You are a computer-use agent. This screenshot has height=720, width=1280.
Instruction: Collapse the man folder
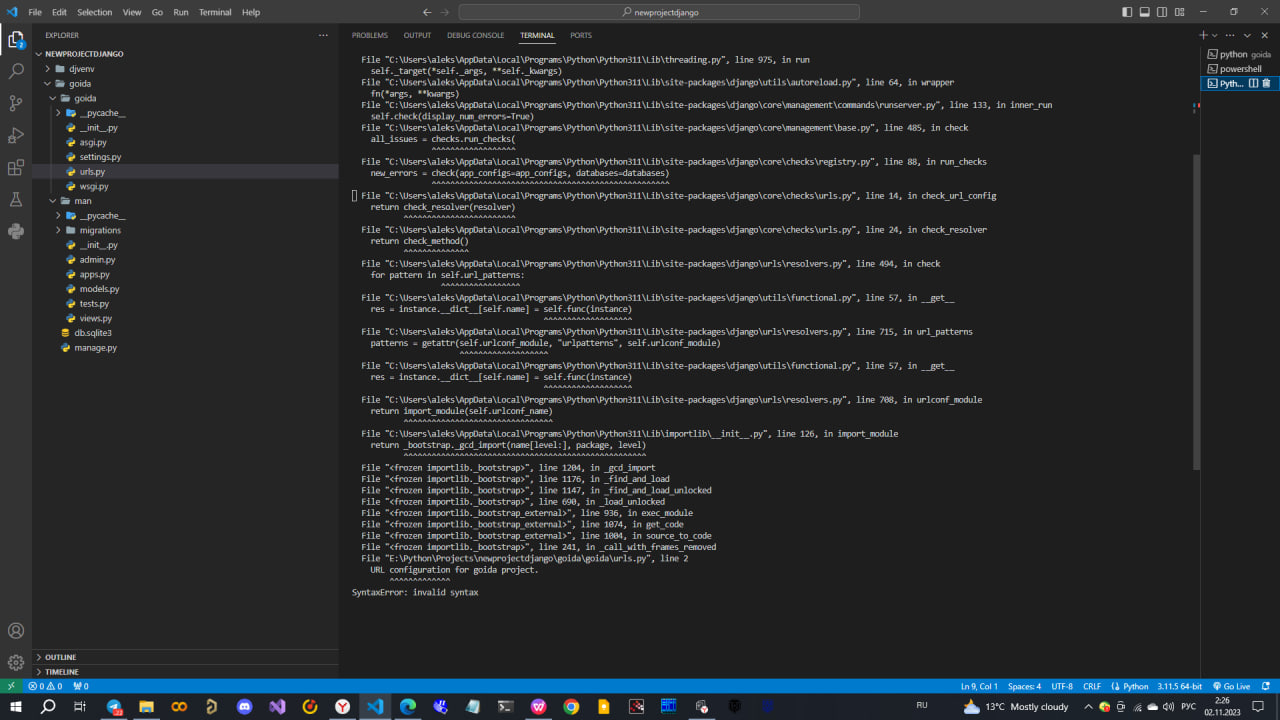(185, 201)
